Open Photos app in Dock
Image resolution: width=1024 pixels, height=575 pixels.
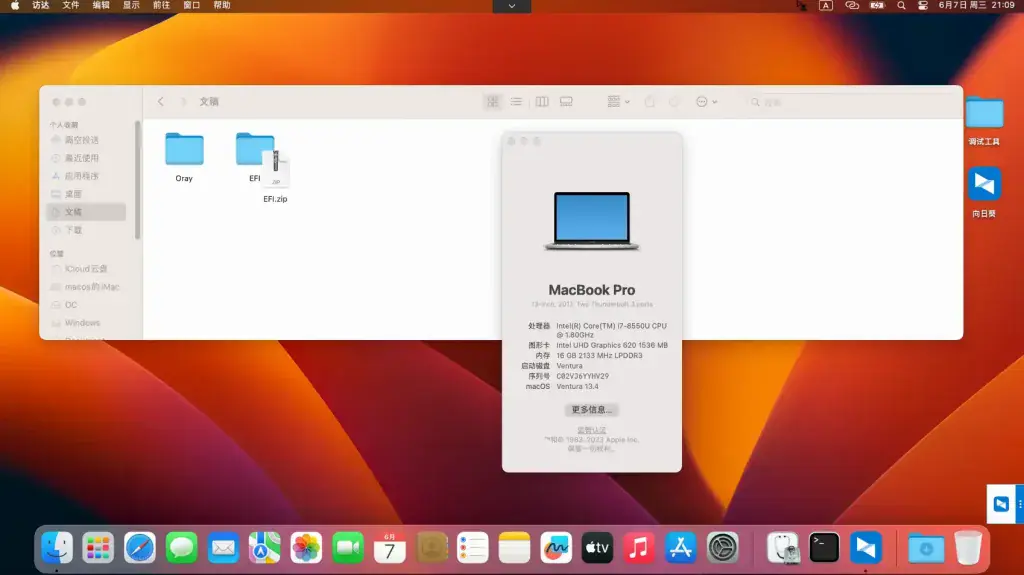coord(306,548)
